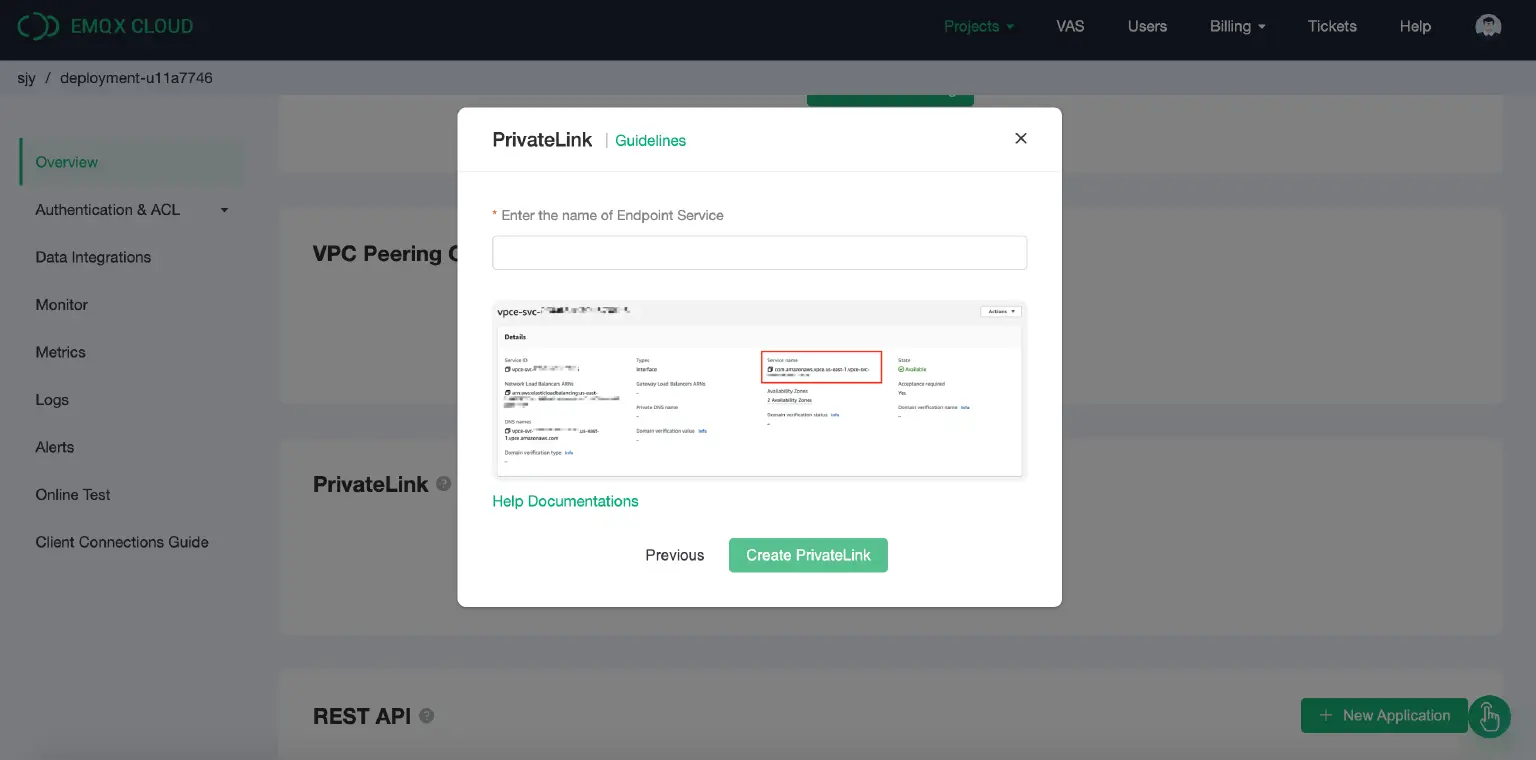Open the user avatar menu
This screenshot has height=760, width=1536.
coord(1487,25)
